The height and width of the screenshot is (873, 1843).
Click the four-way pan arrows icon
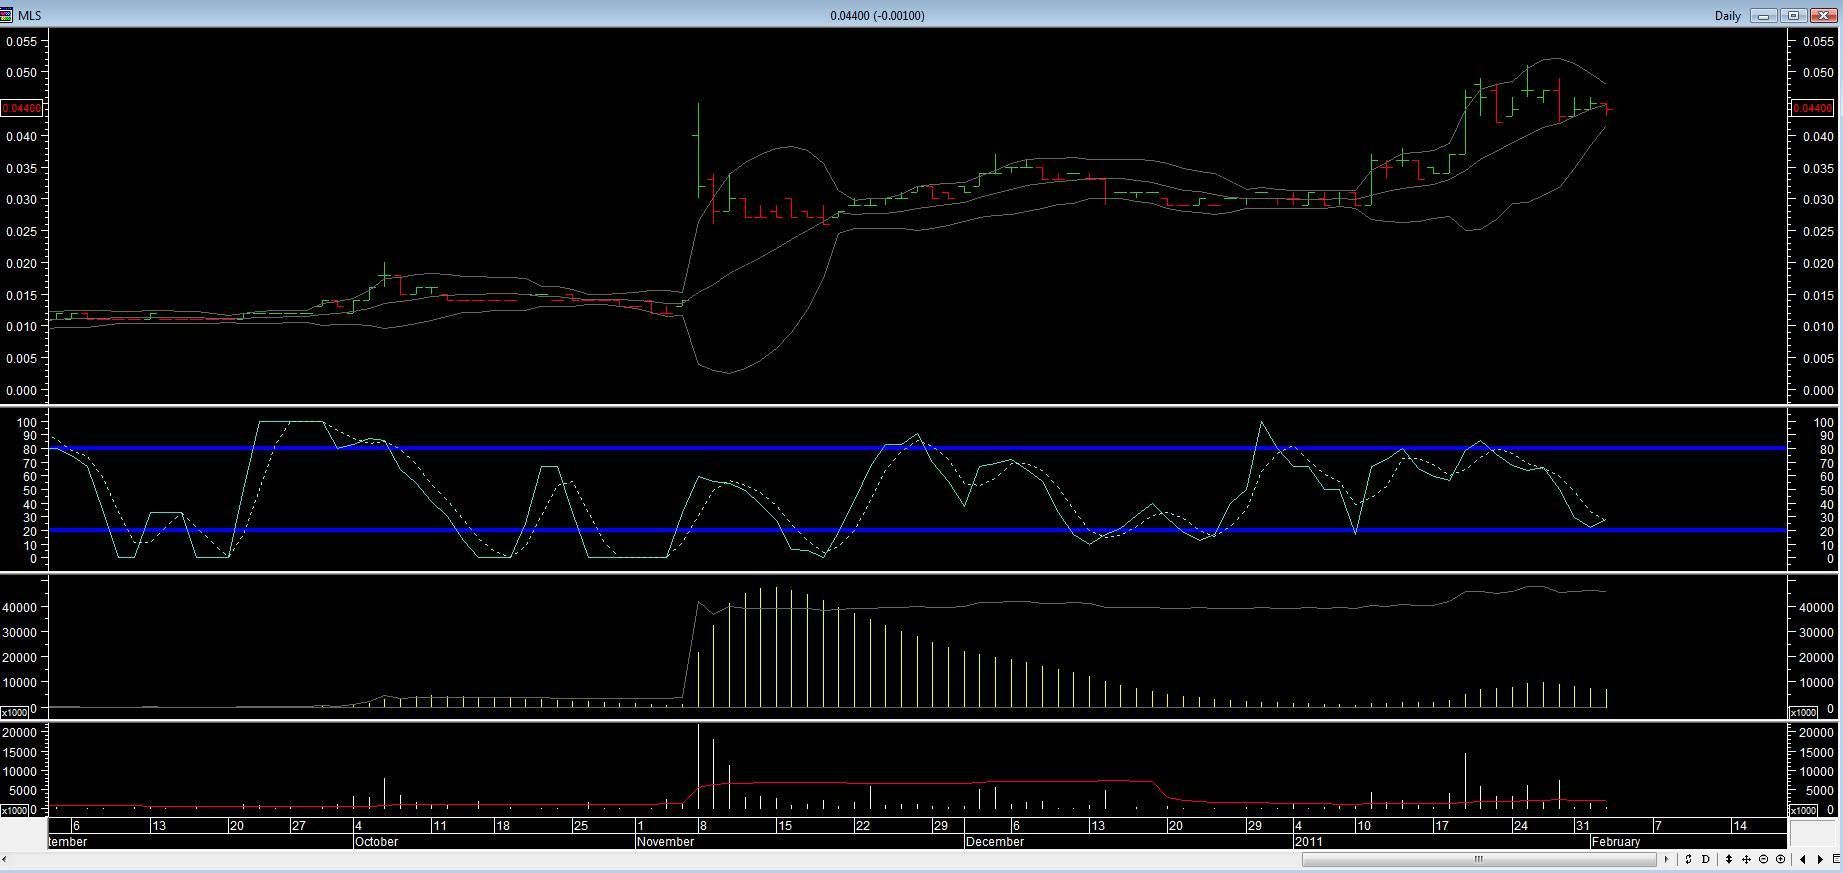1746,859
